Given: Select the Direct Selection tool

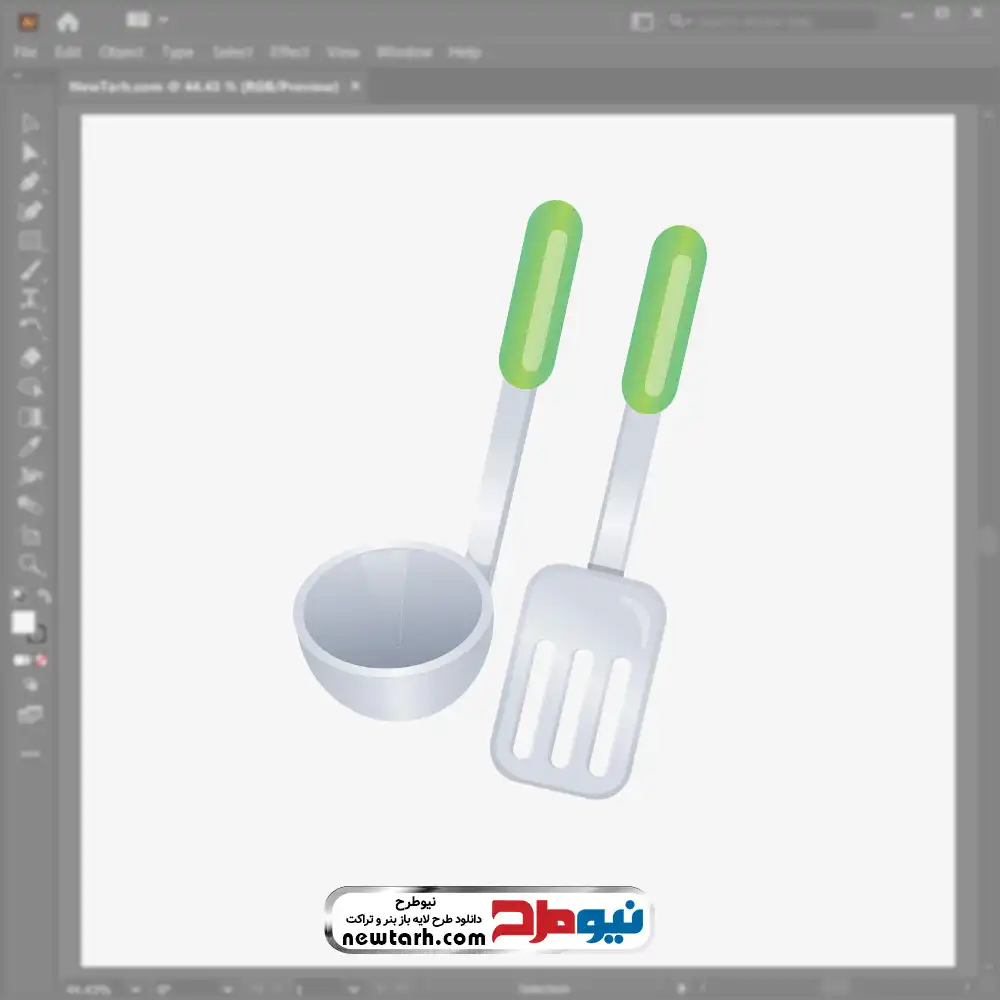Looking at the screenshot, I should (30, 153).
